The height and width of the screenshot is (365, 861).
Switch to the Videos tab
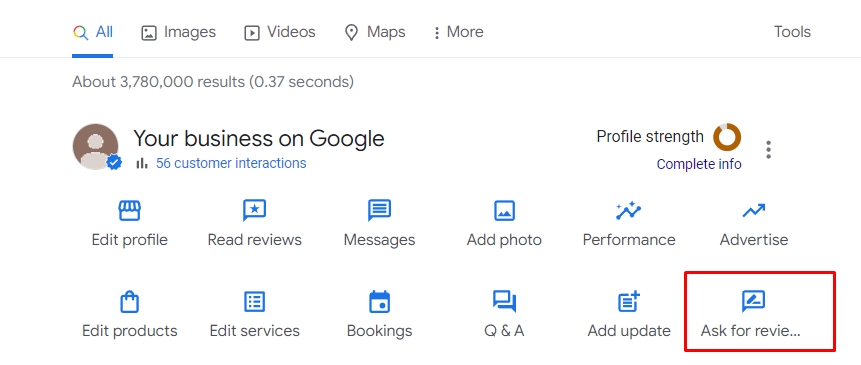click(x=280, y=32)
